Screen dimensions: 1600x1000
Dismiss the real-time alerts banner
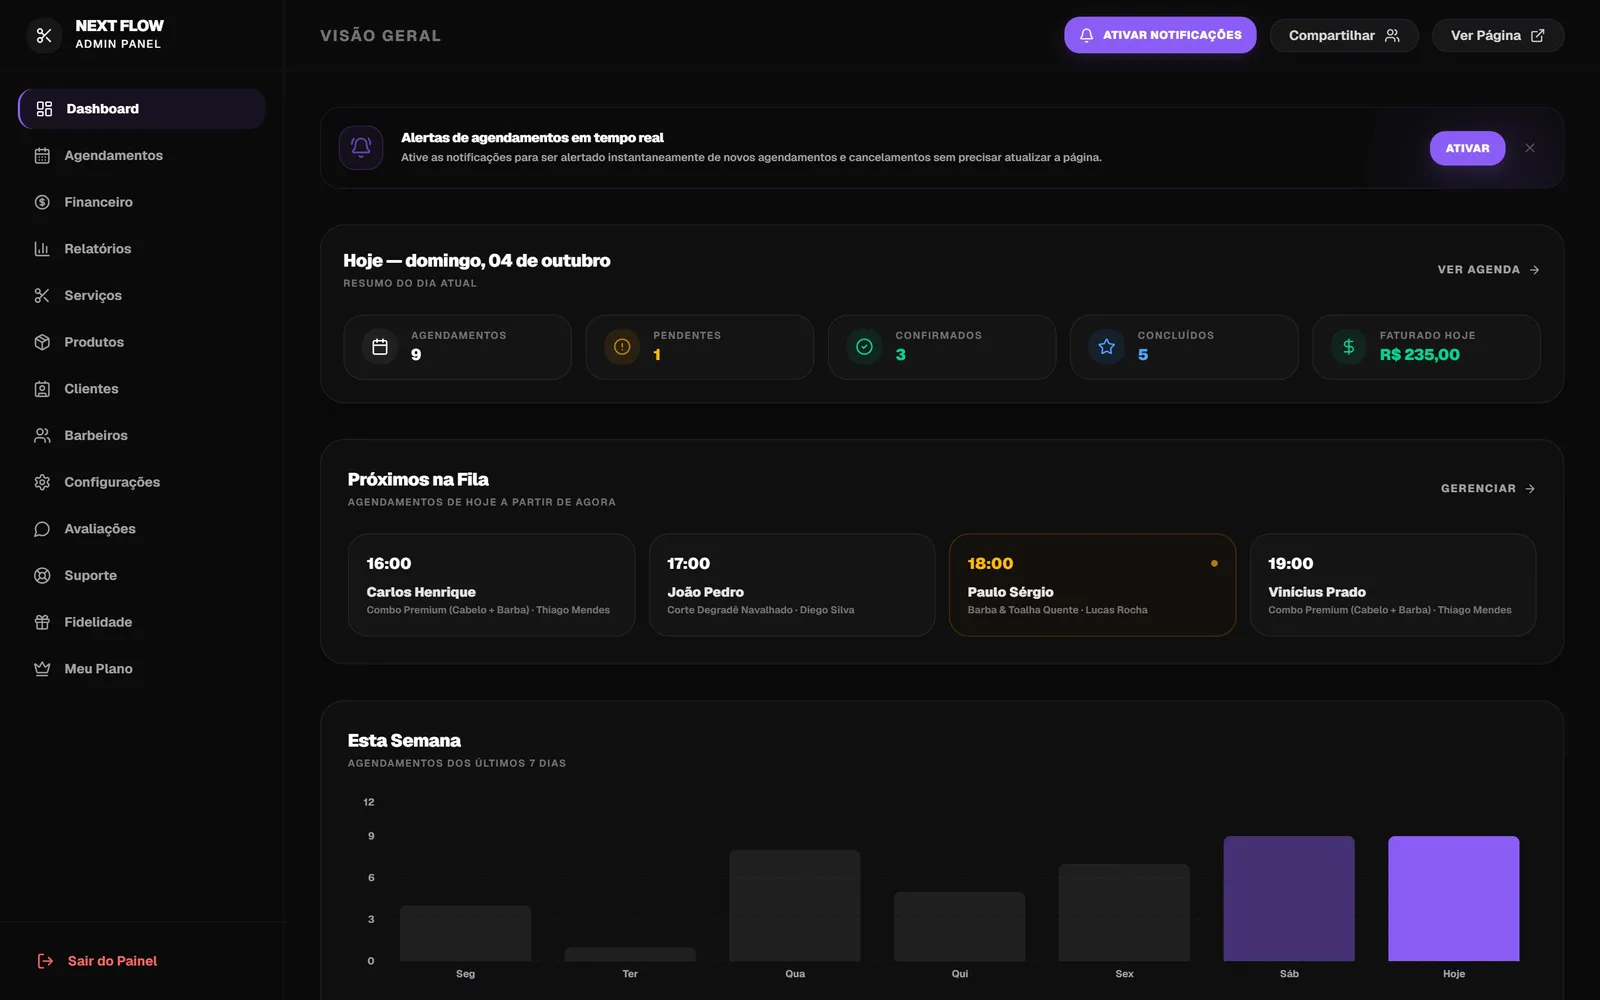tap(1530, 148)
